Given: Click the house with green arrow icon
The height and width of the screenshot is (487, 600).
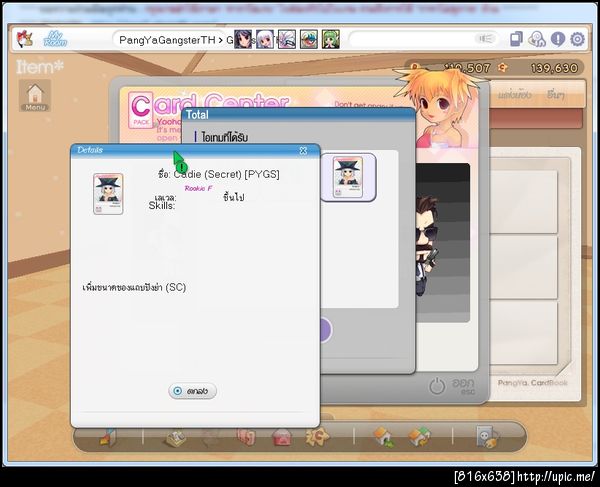Looking at the screenshot, I should pyautogui.click(x=383, y=437).
